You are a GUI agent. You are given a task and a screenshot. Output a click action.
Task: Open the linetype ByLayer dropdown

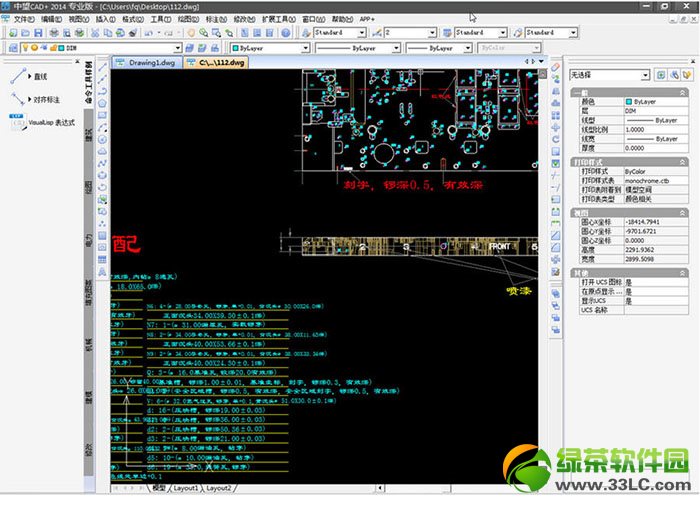pos(396,48)
